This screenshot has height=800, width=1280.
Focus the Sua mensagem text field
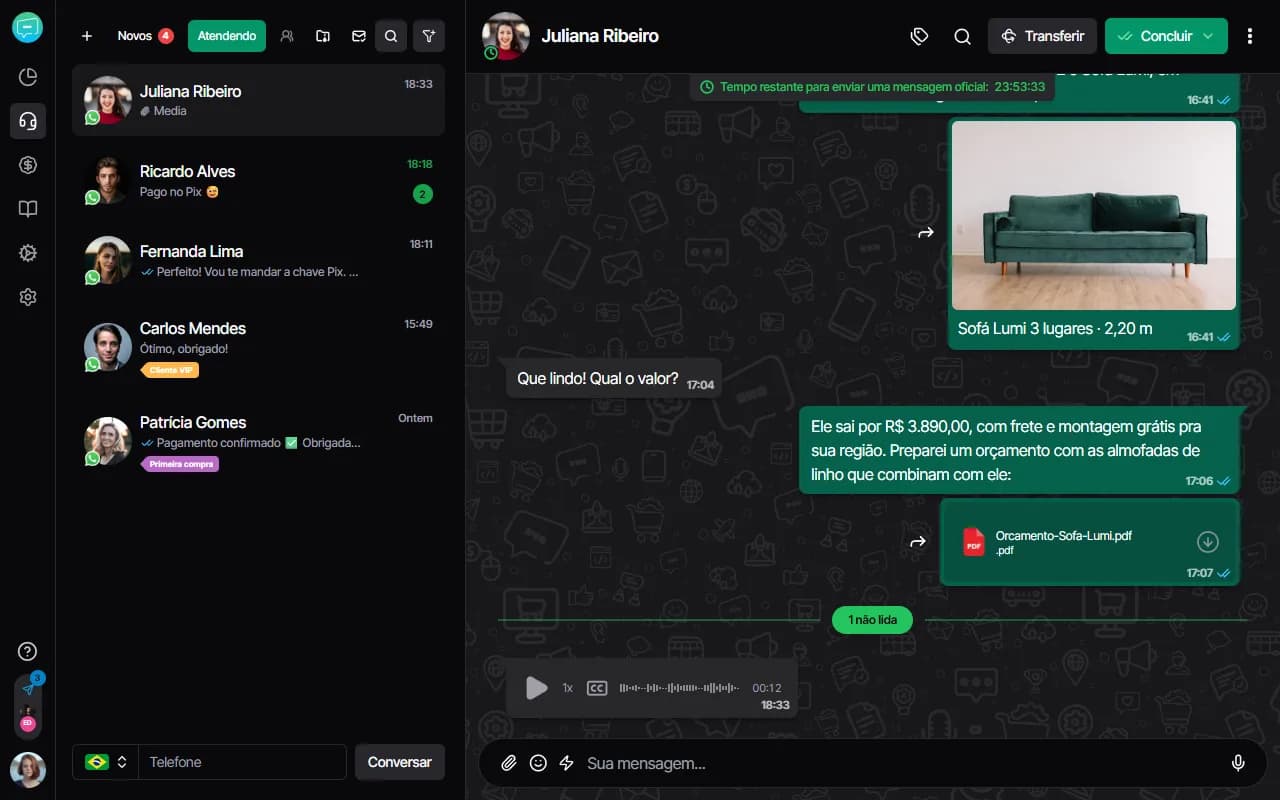click(x=900, y=763)
